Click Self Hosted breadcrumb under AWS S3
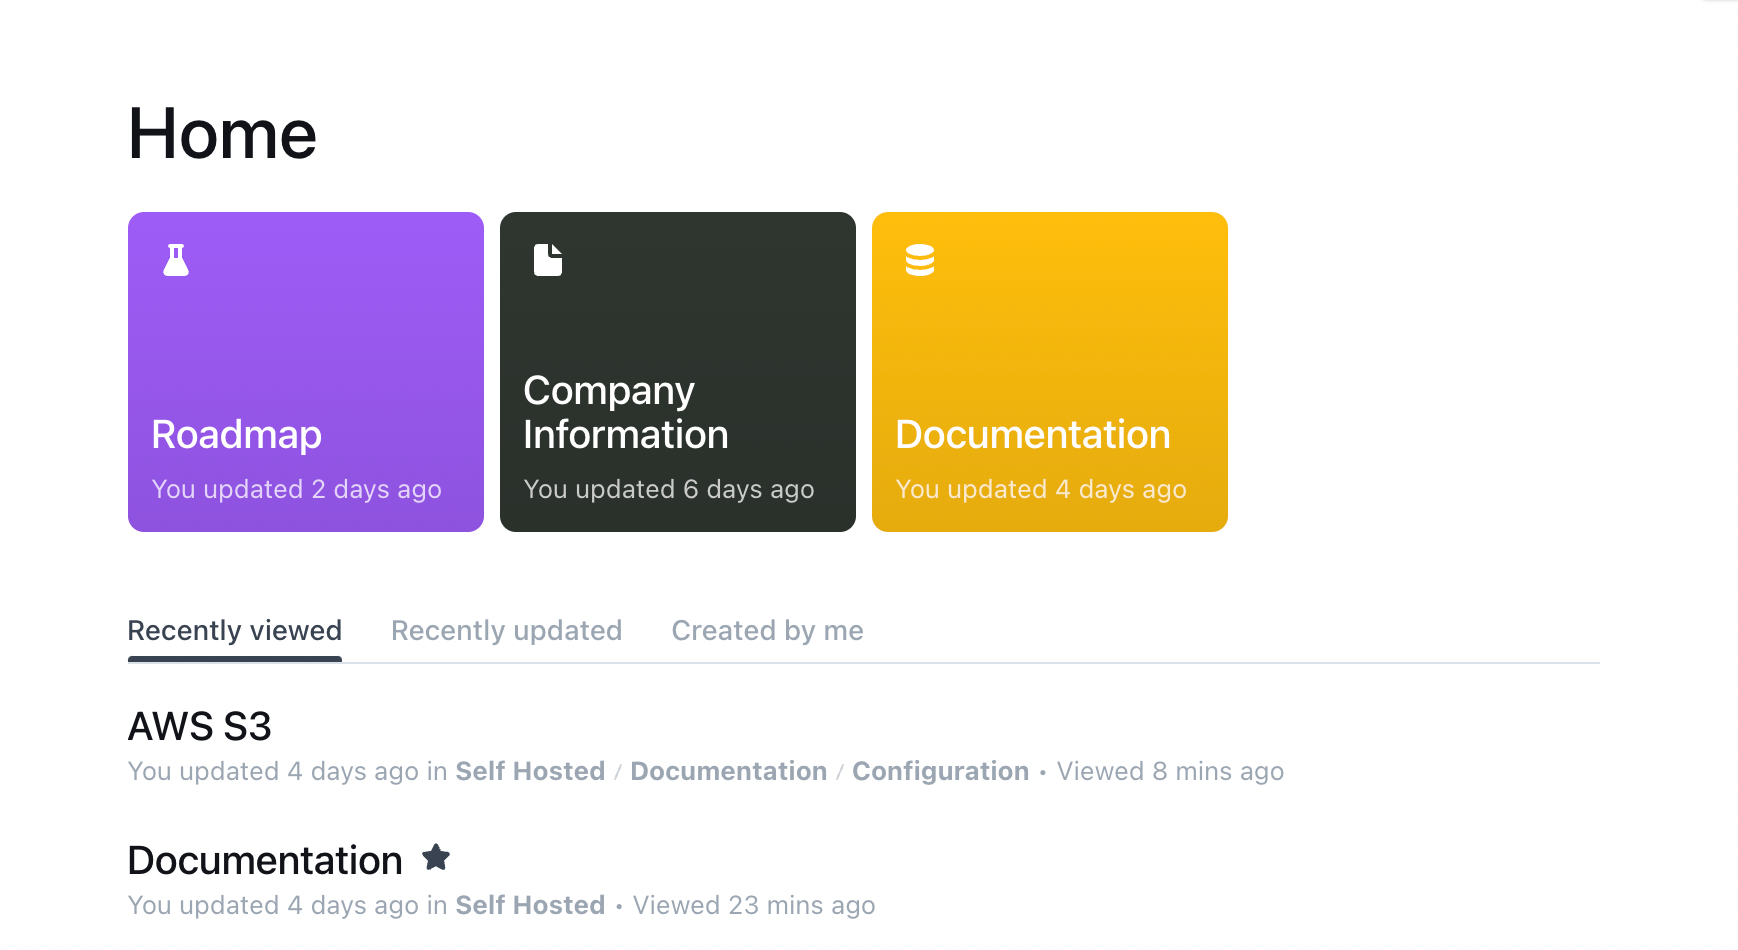Image resolution: width=1738 pixels, height=950 pixels. [530, 771]
